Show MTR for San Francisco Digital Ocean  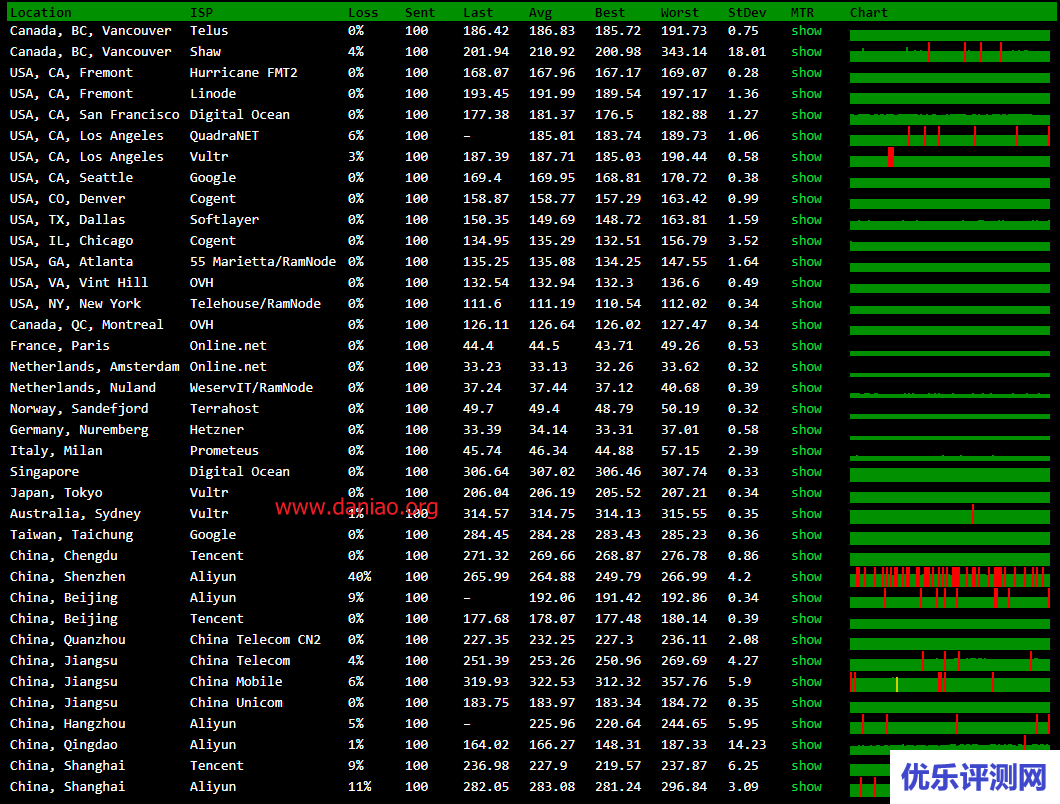[806, 114]
